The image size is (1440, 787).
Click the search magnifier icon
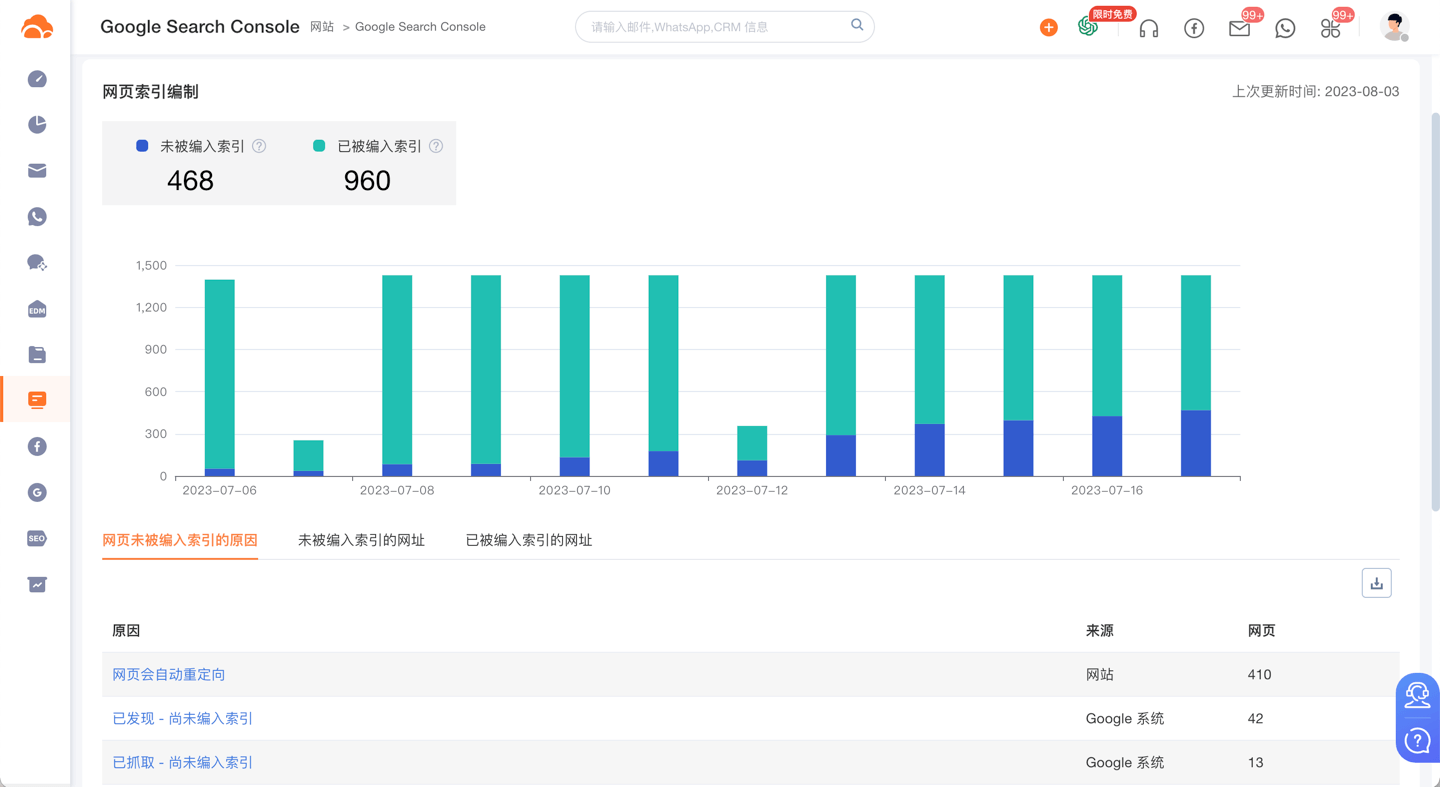[x=857, y=25]
